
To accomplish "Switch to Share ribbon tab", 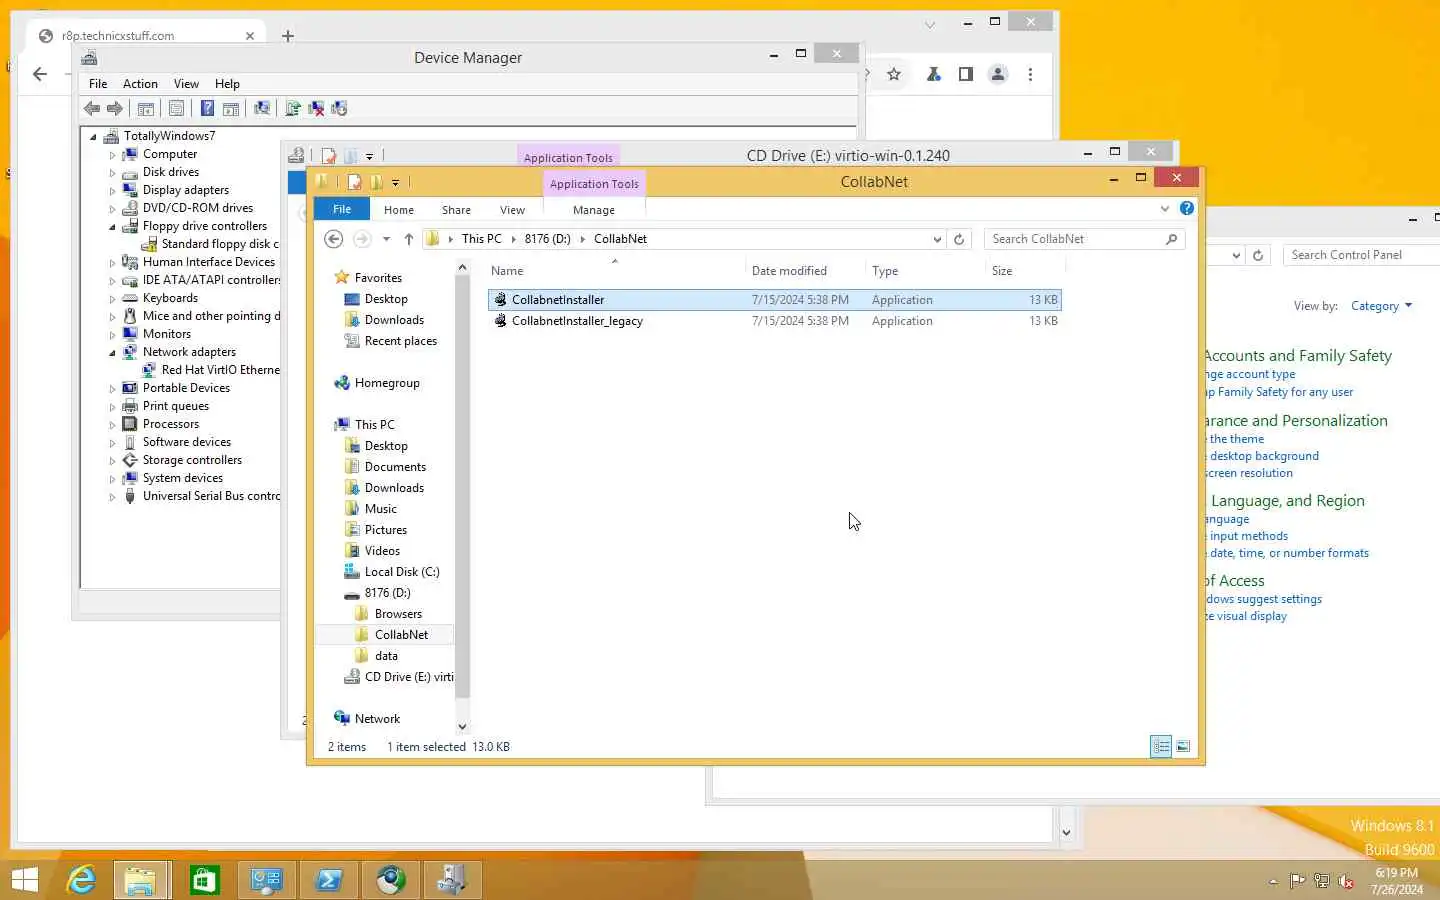I will point(456,210).
